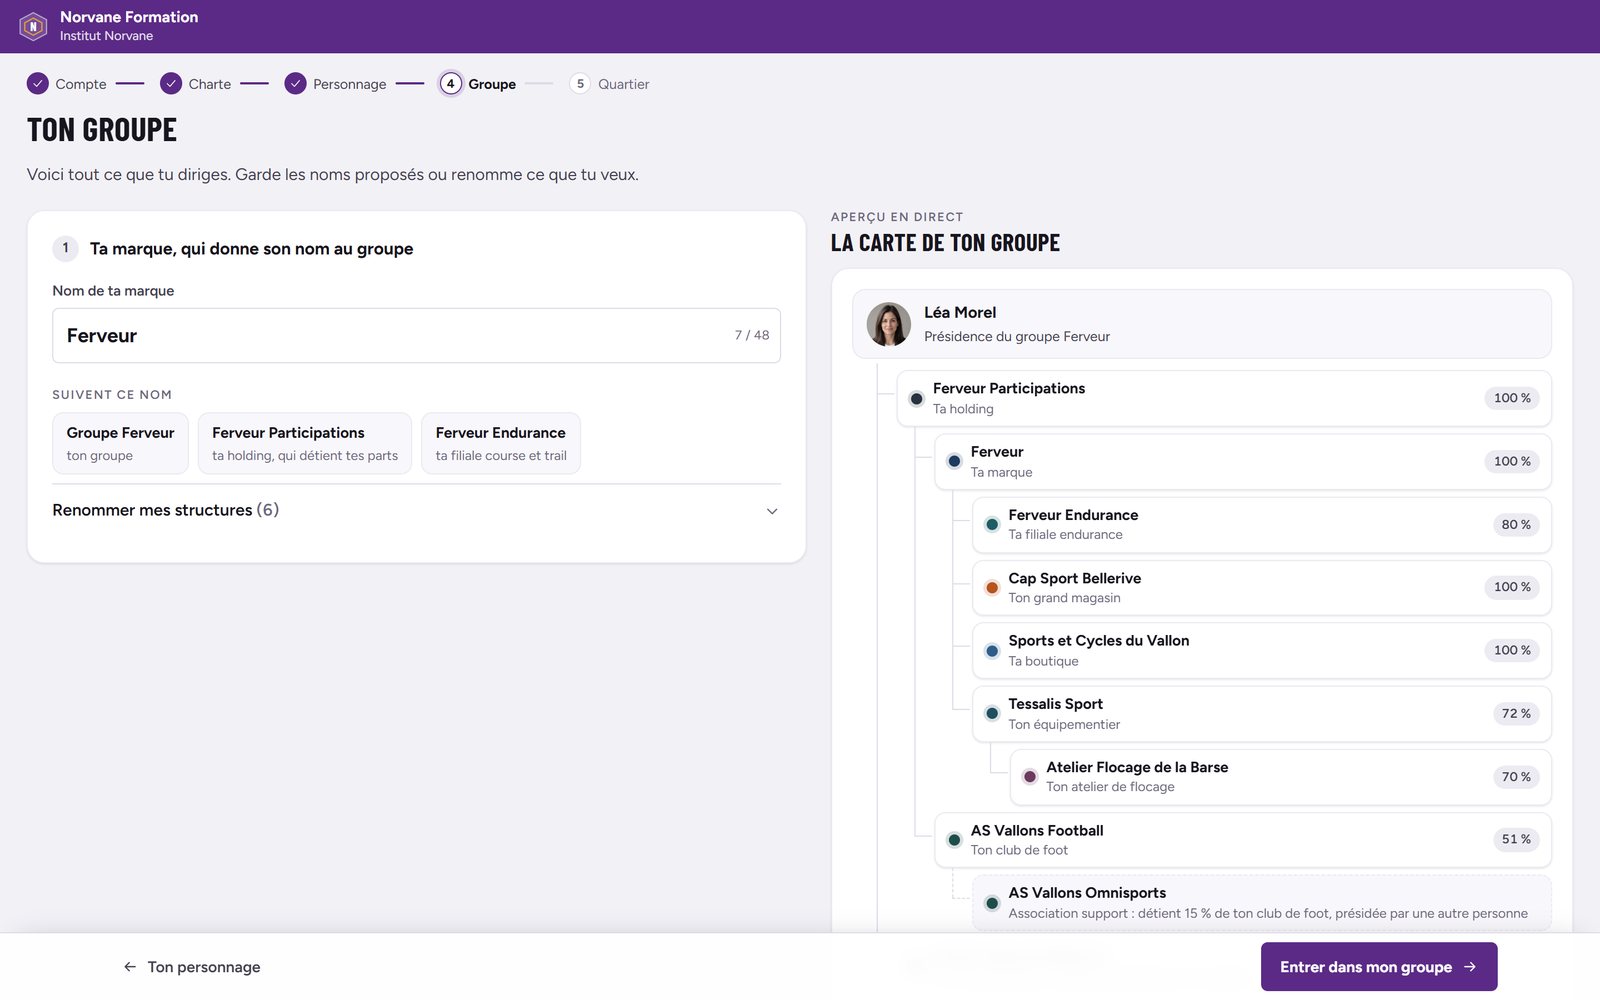Click the orange dot beside Cap Sport Bellerive
Screen dimensions: 1600x1000
pyautogui.click(x=992, y=587)
